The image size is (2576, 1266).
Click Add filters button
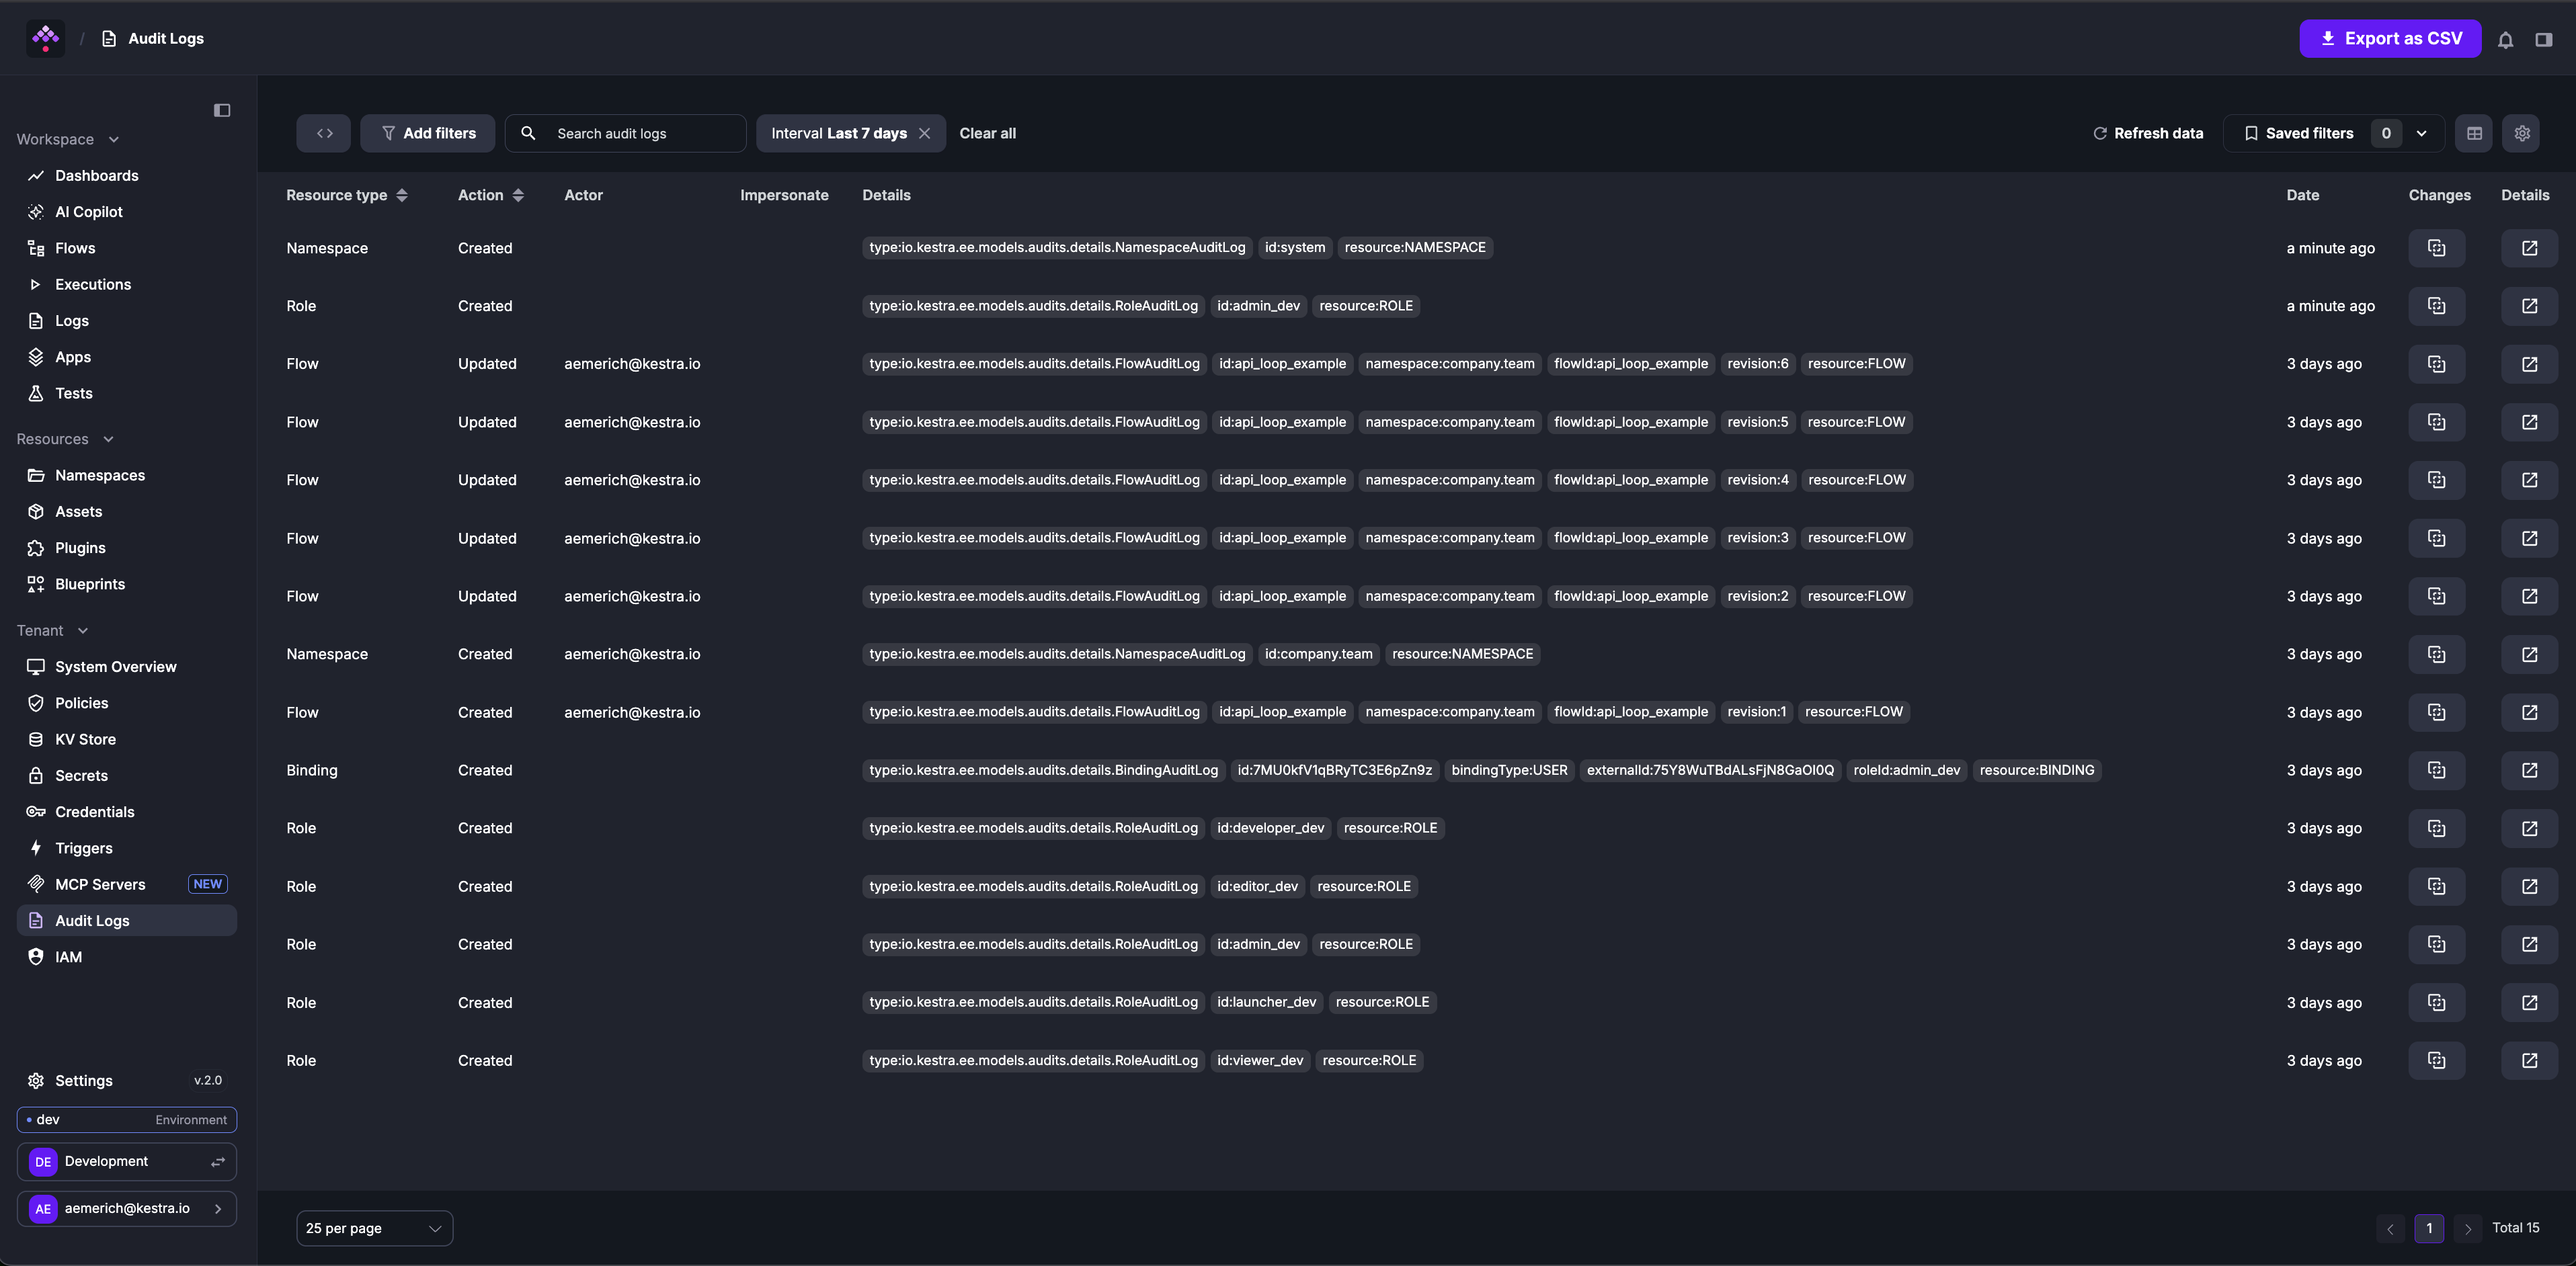click(x=428, y=133)
